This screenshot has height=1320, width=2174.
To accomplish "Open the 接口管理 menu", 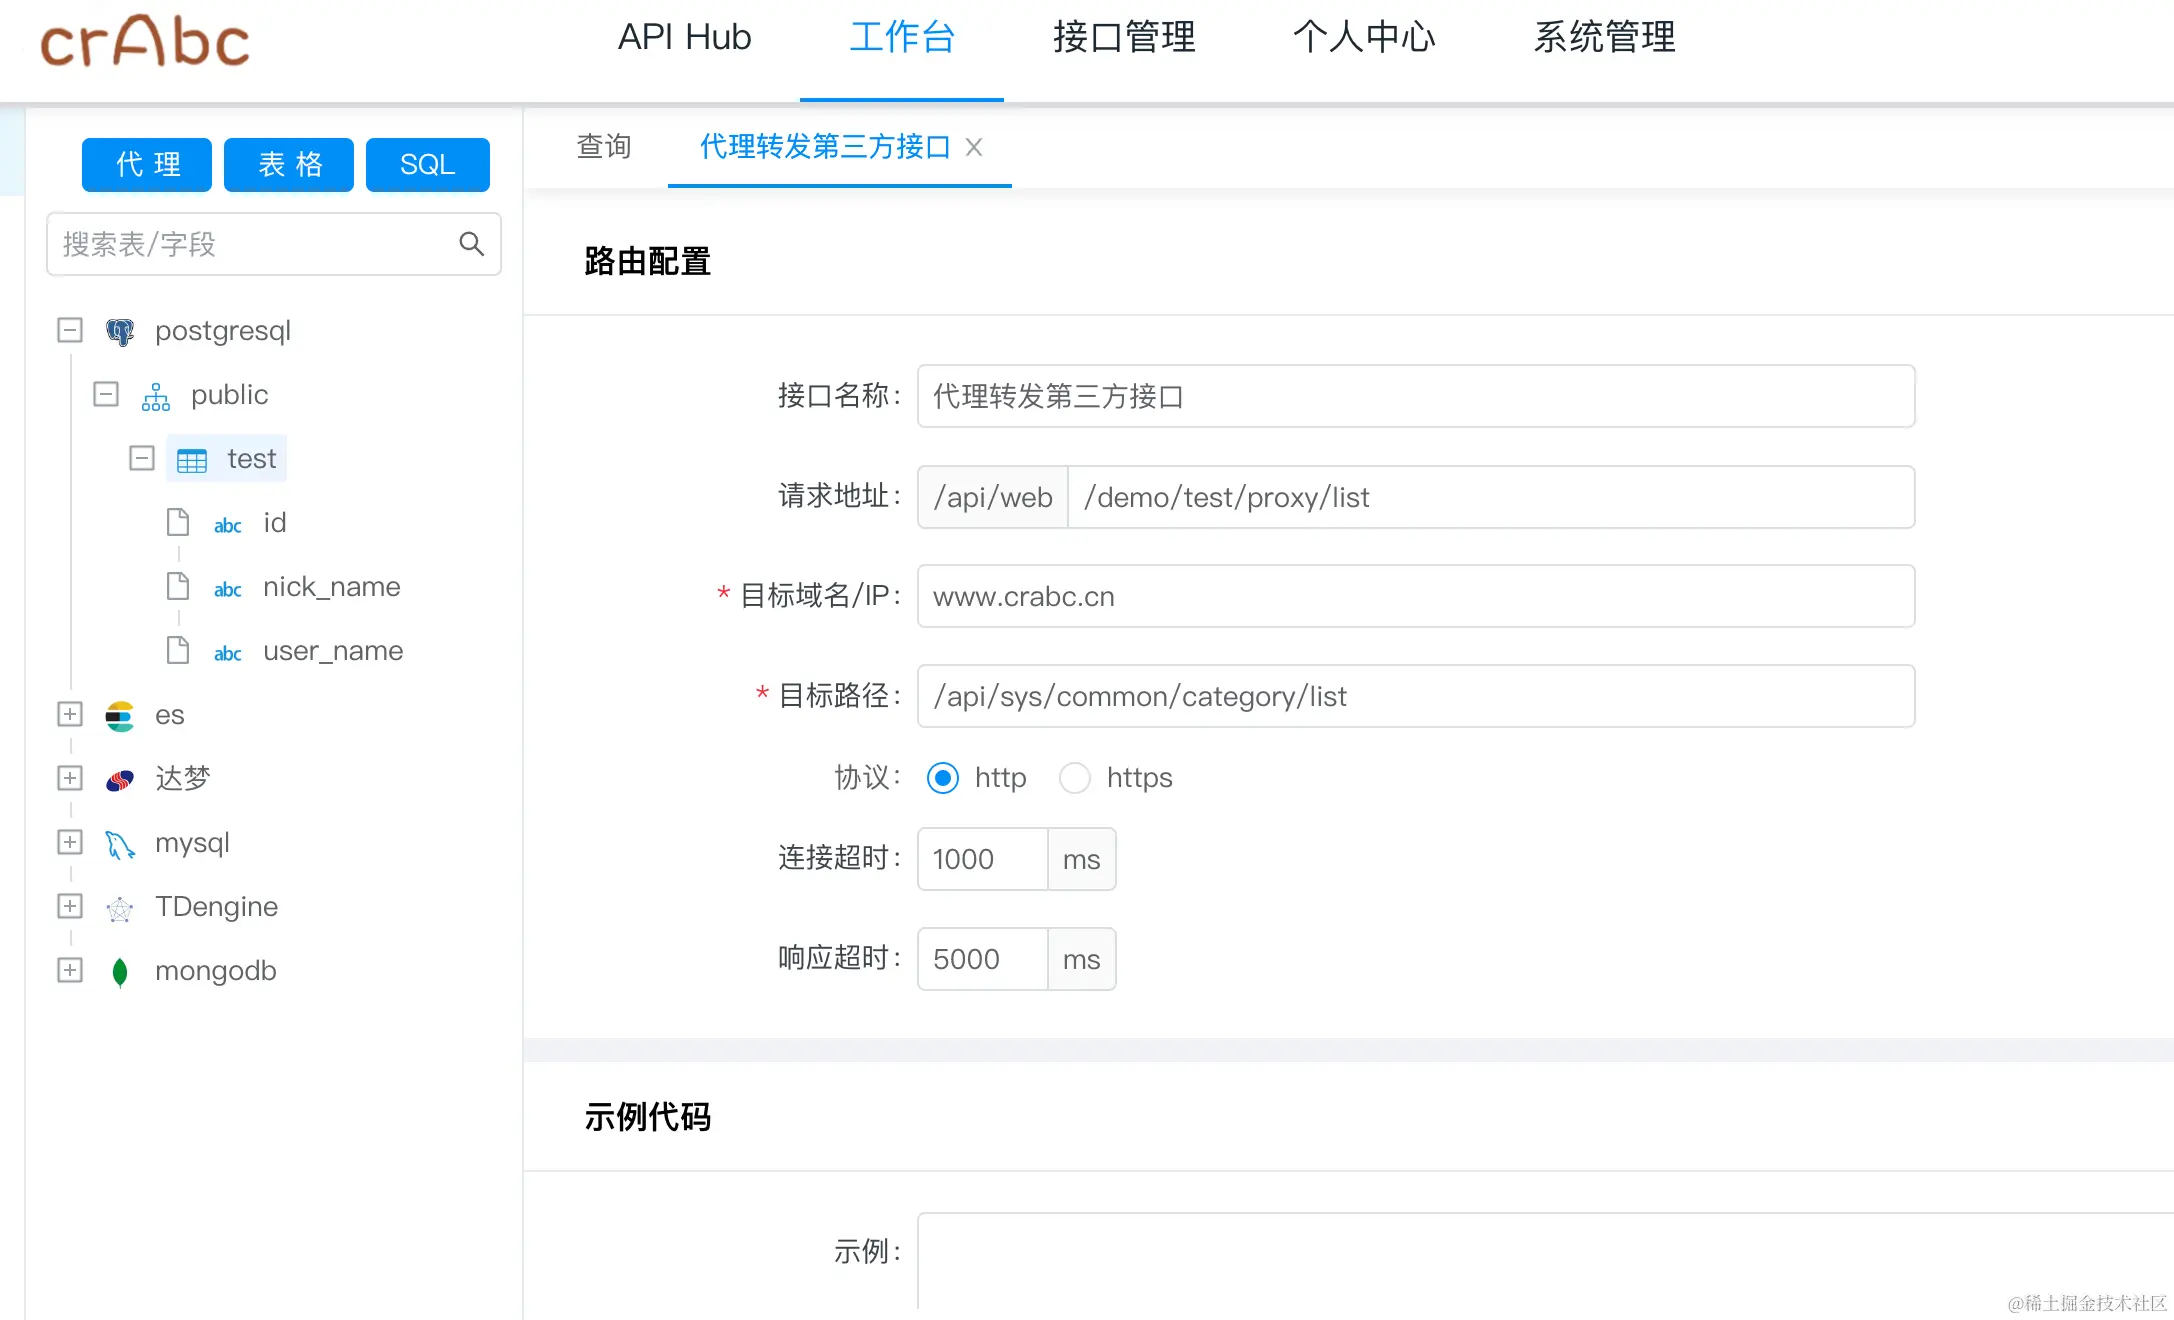I will coord(1124,38).
